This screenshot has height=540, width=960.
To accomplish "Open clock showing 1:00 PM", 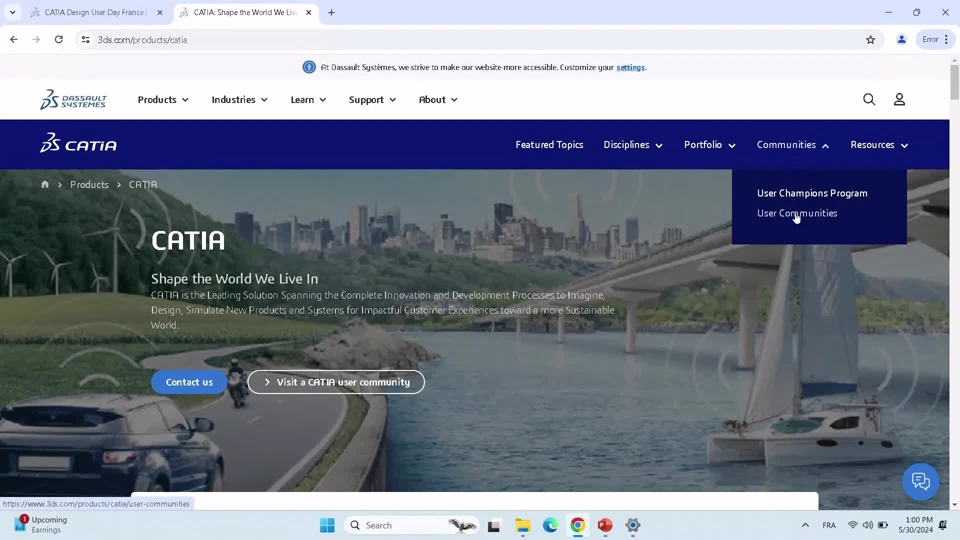I will click(915, 525).
